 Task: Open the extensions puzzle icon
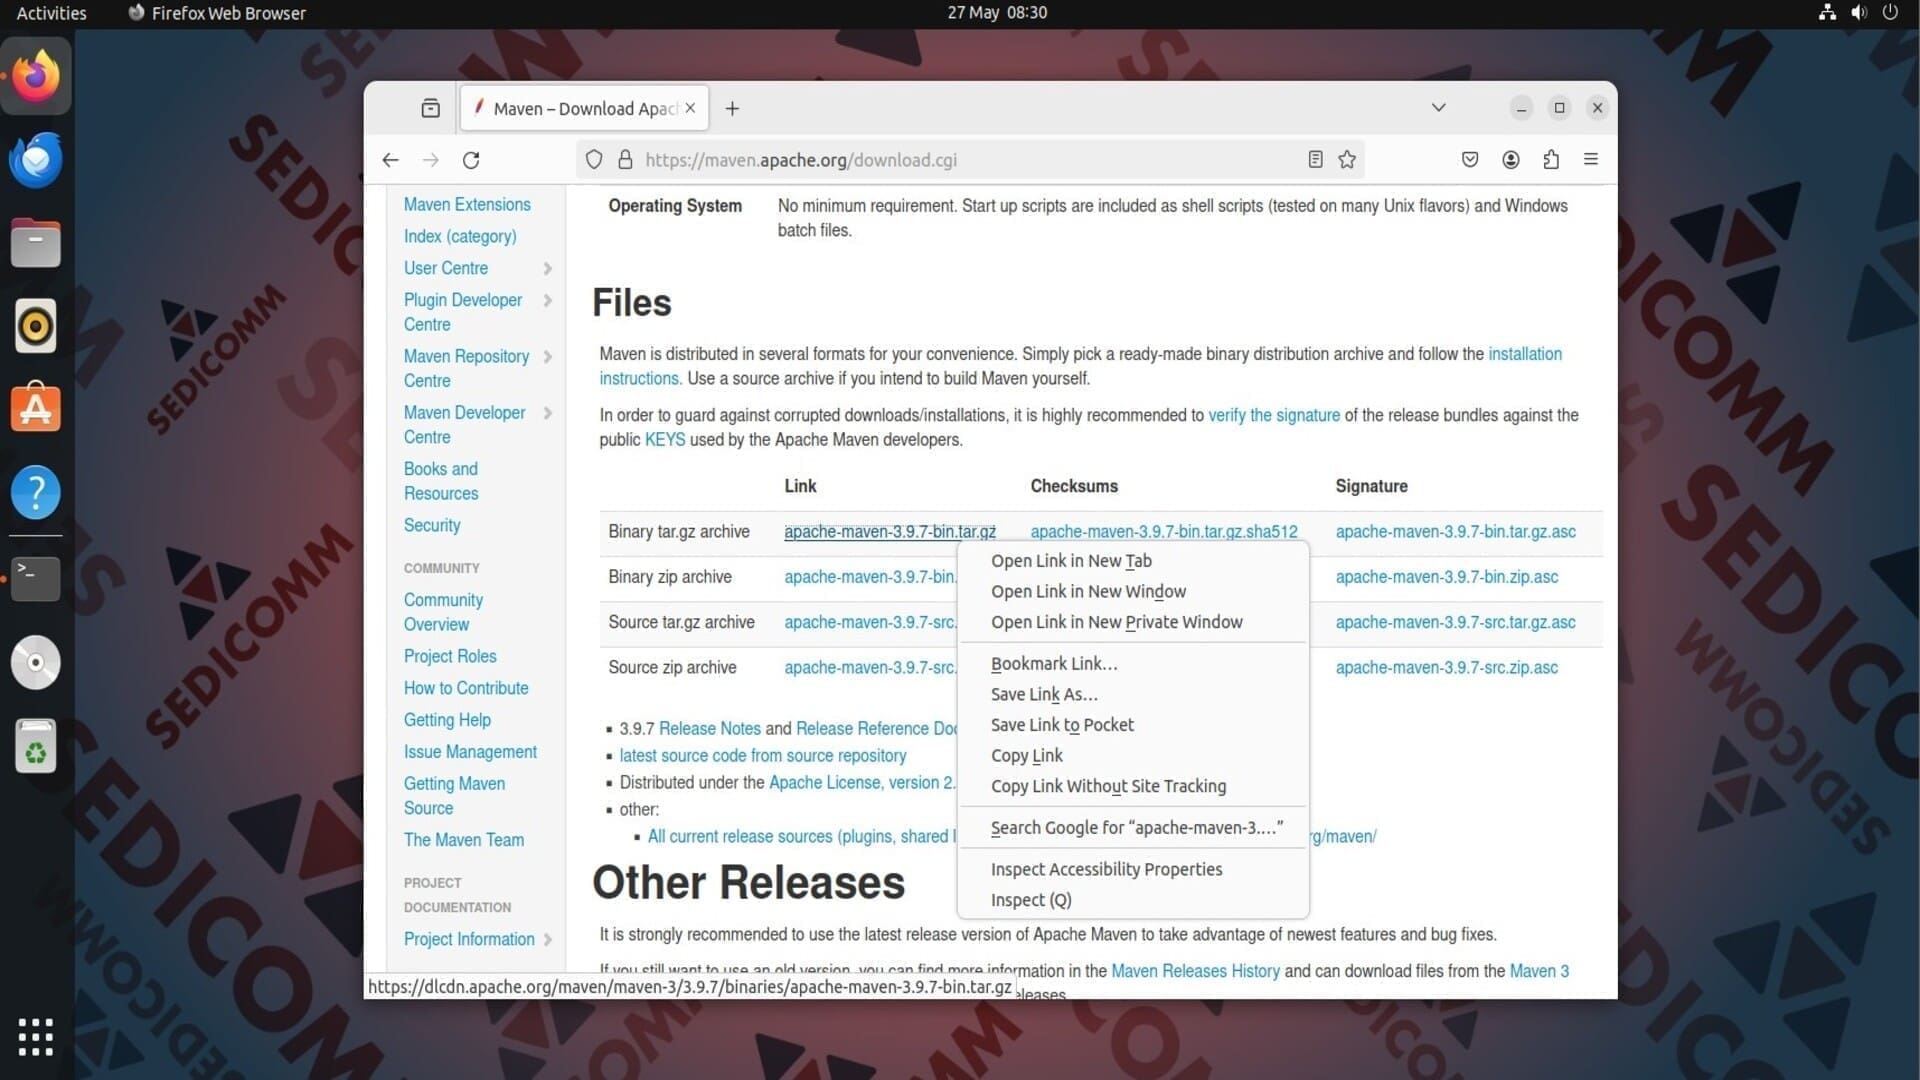1551,160
